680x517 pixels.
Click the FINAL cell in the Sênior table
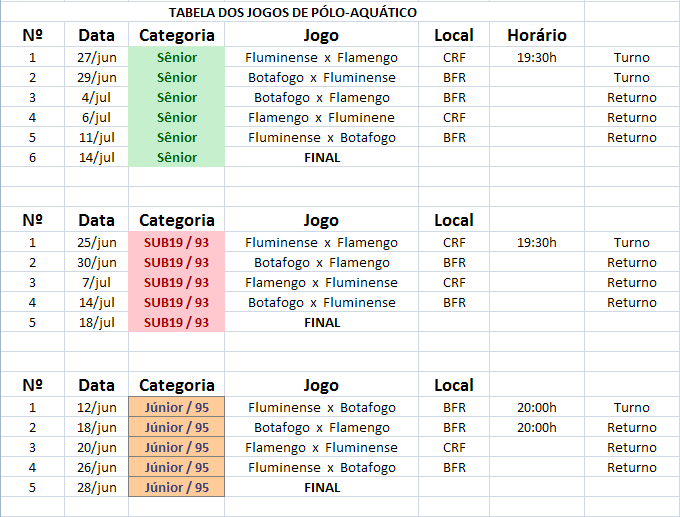(x=321, y=157)
